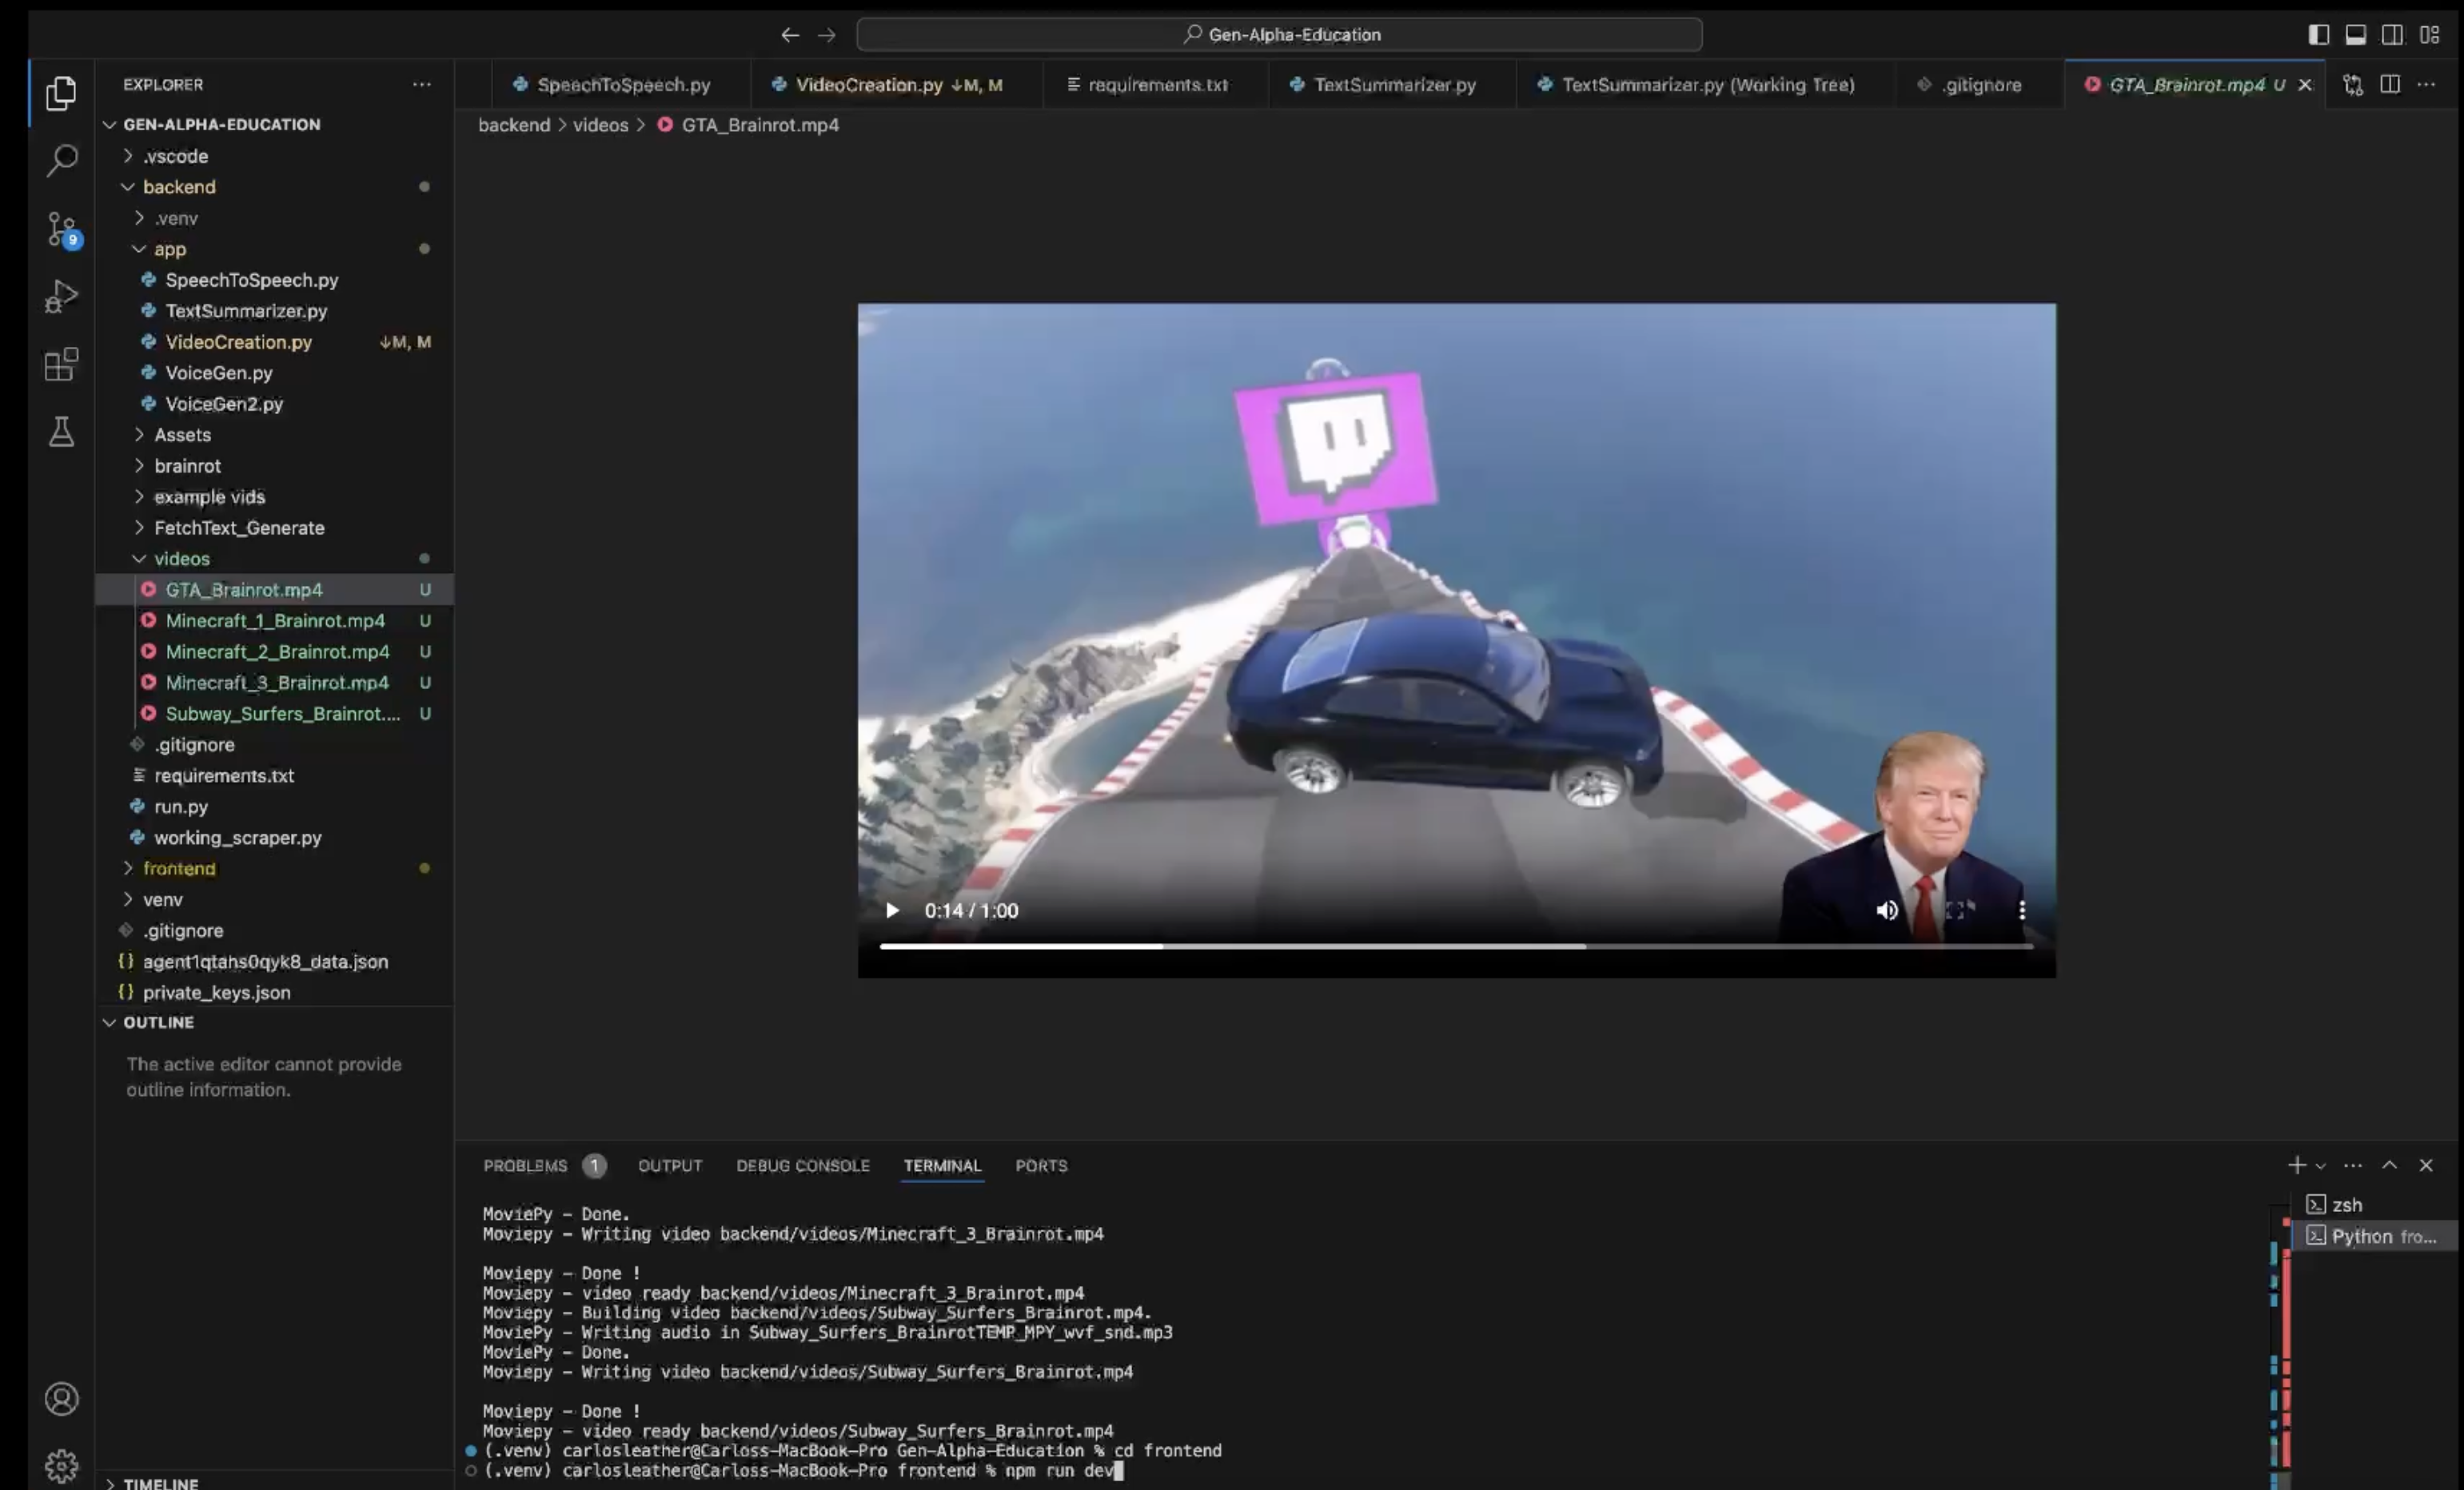This screenshot has width=2464, height=1490.
Task: Open the Manage settings gear
Action: pos(61,1465)
